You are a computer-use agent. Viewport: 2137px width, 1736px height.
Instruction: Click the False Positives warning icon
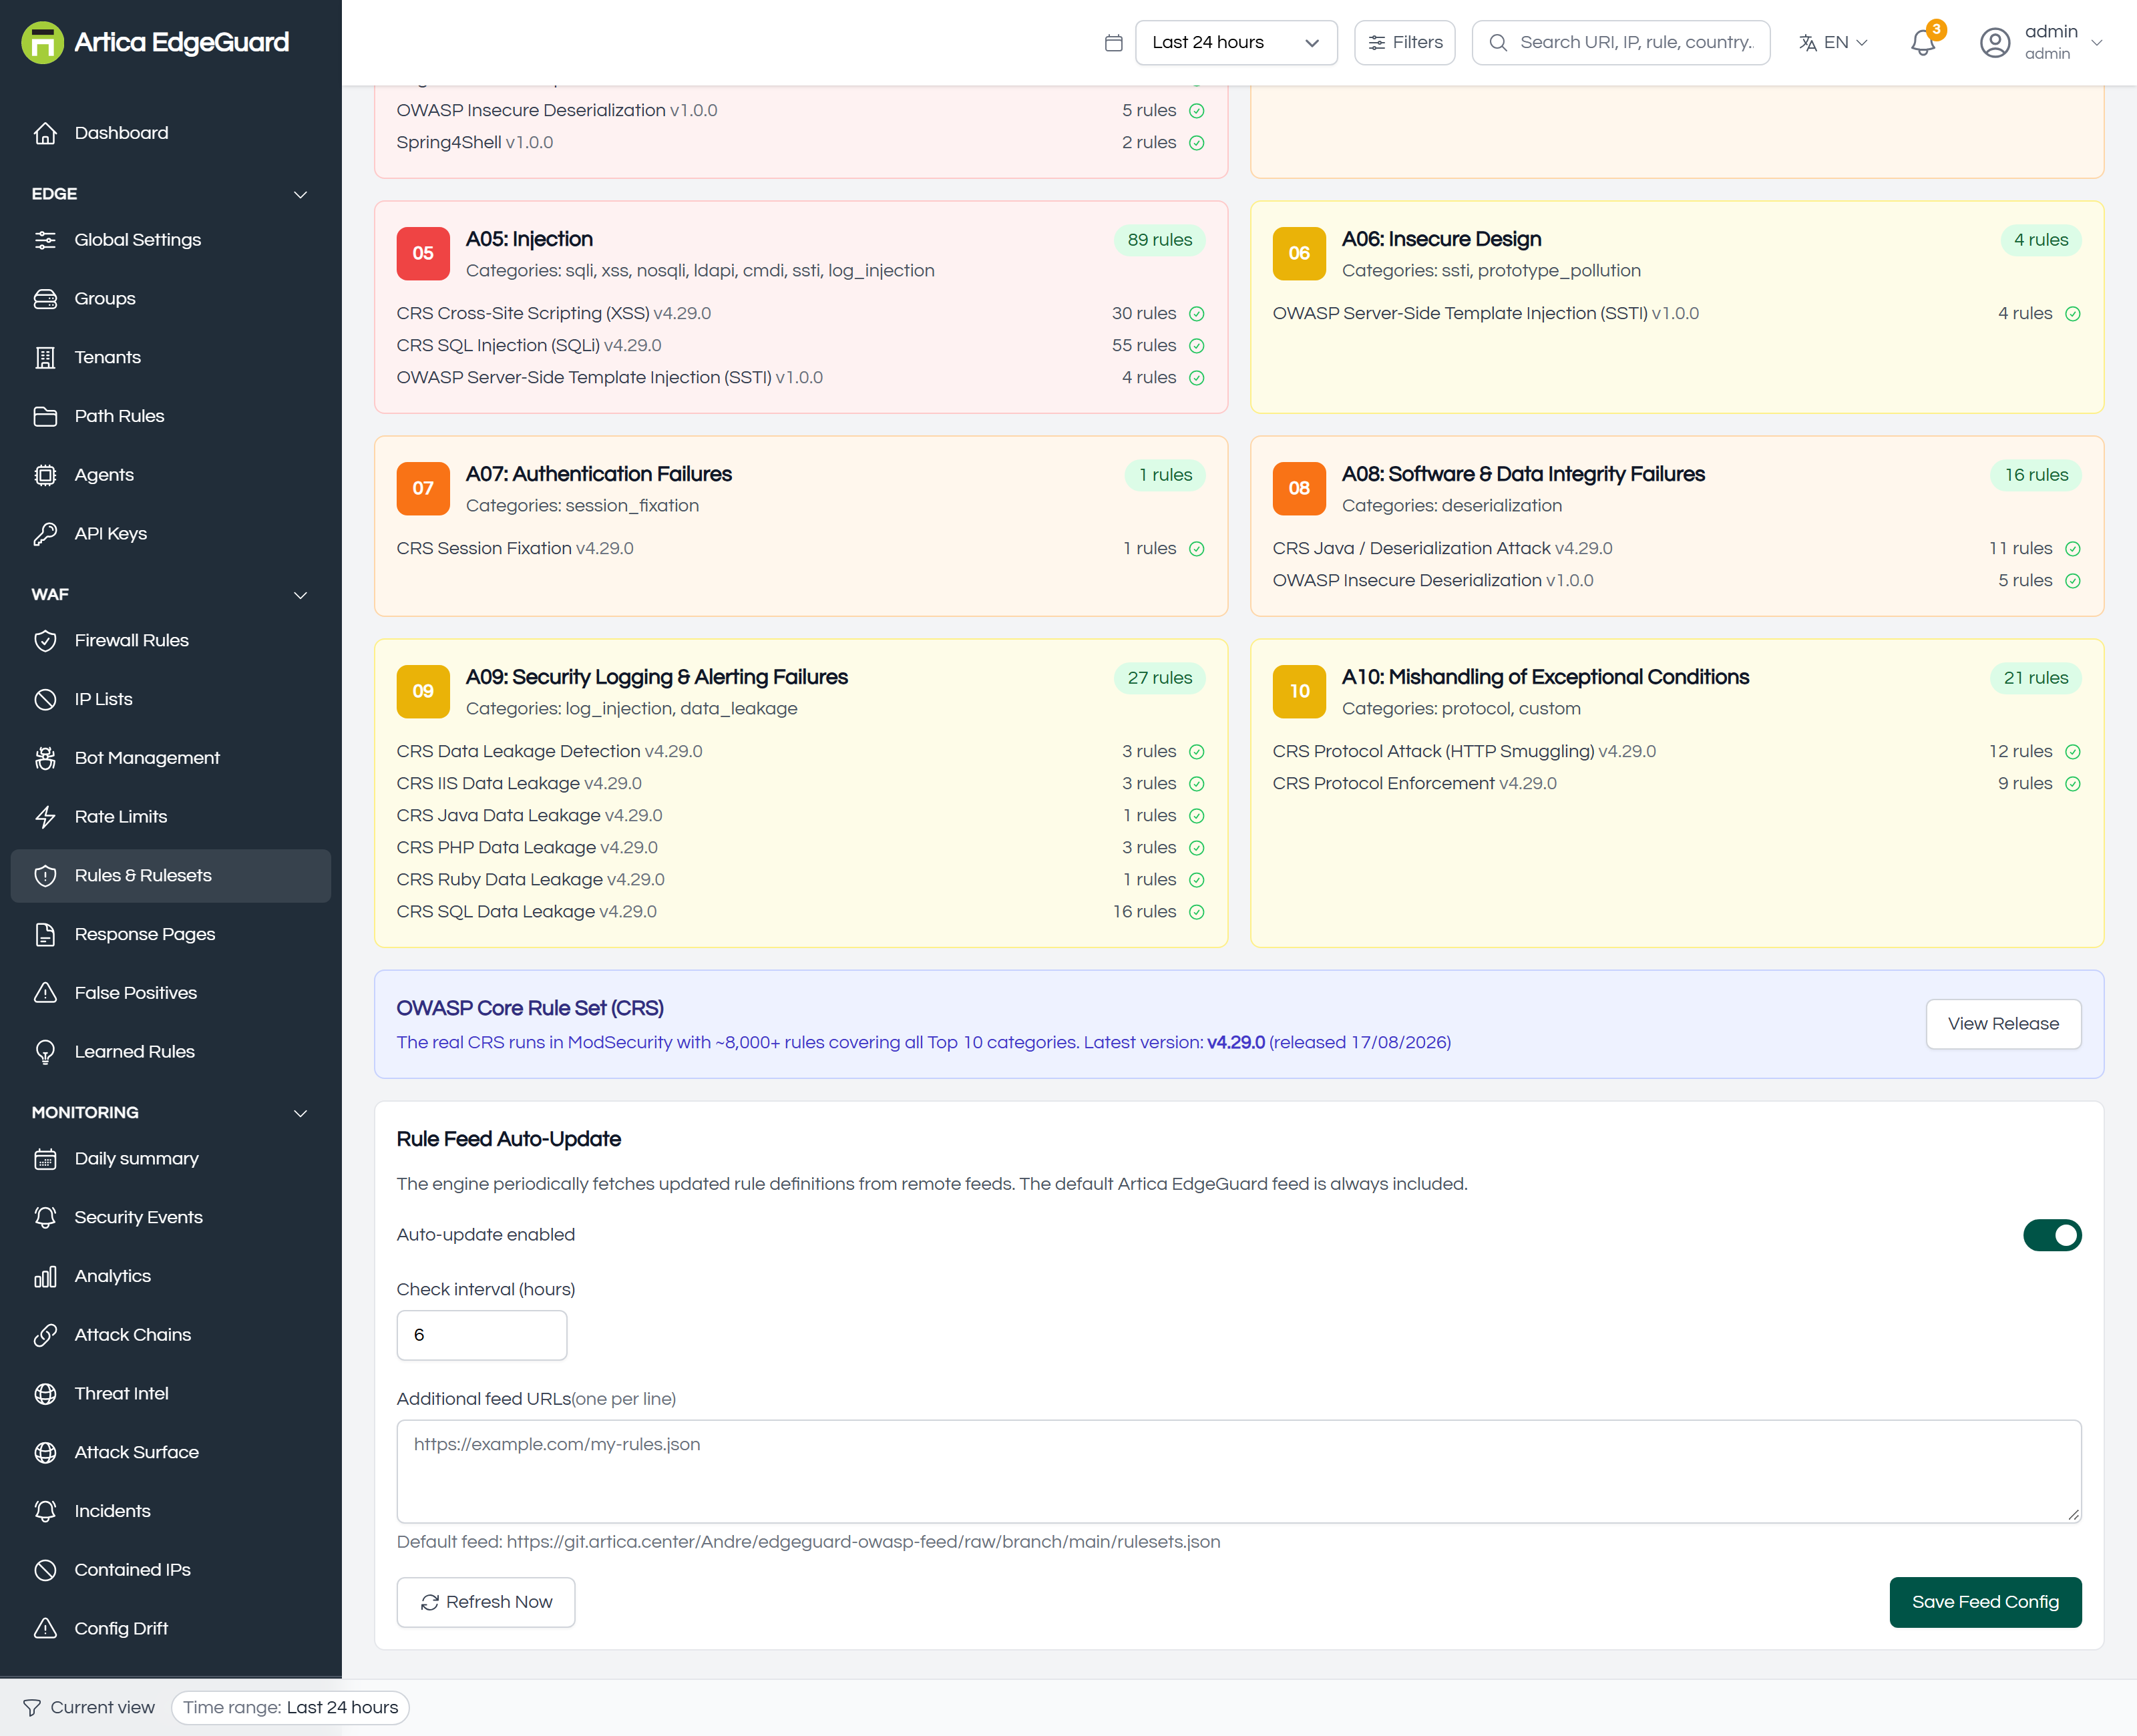(45, 993)
